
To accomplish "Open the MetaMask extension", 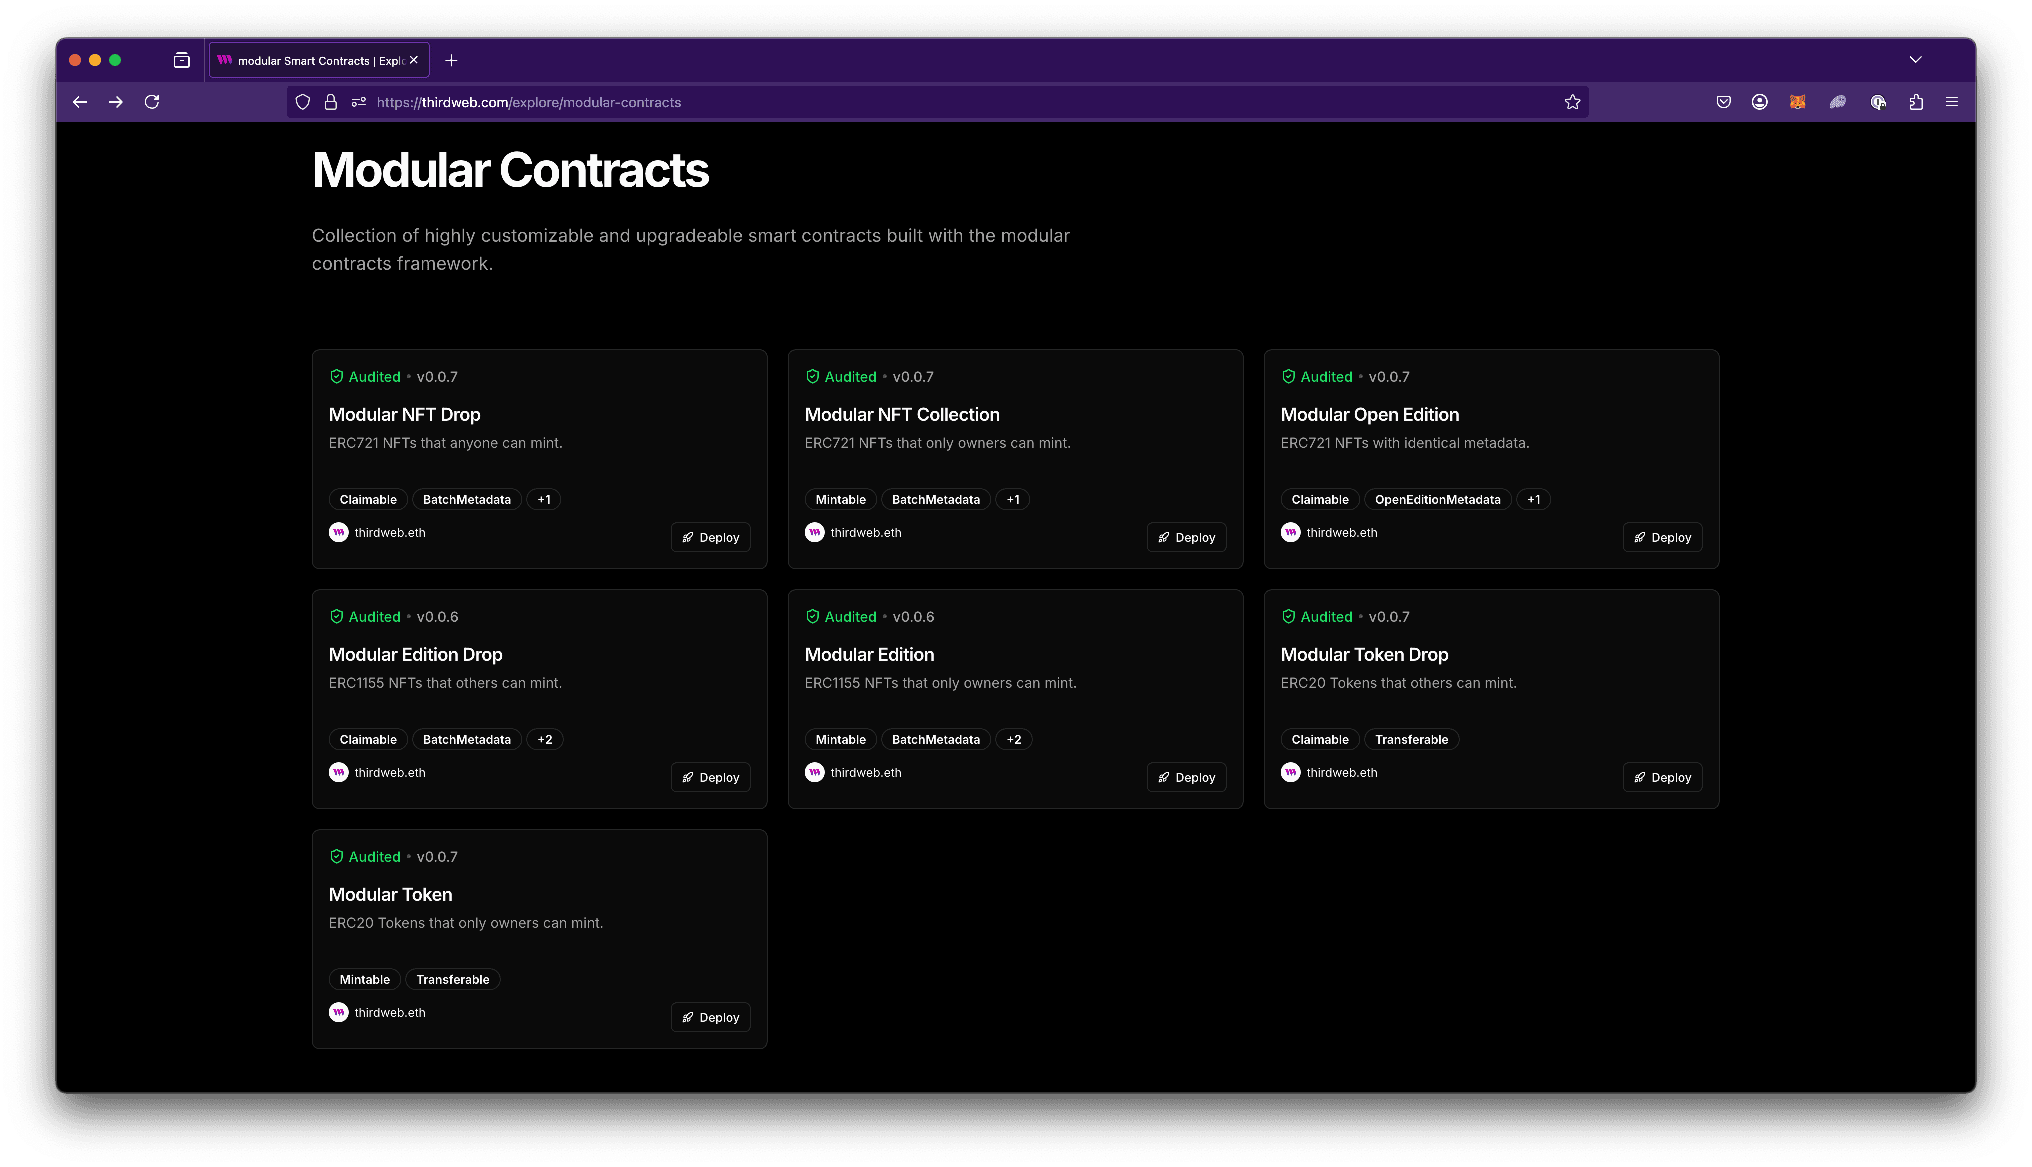I will tap(1797, 101).
